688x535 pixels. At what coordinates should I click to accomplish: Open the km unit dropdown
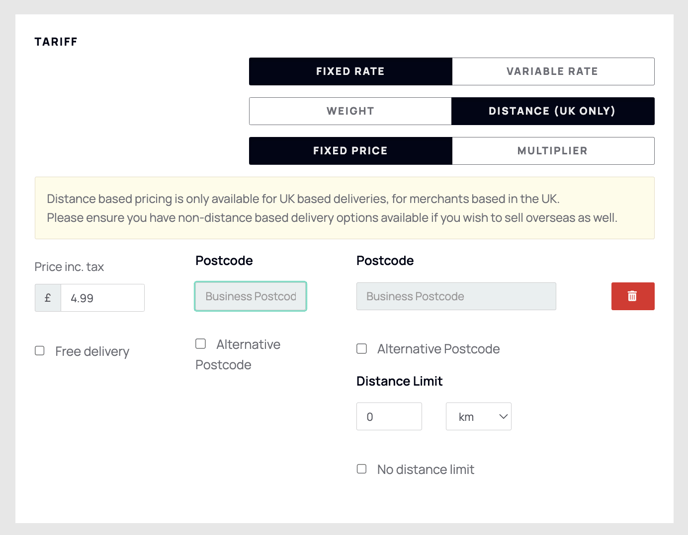(478, 417)
